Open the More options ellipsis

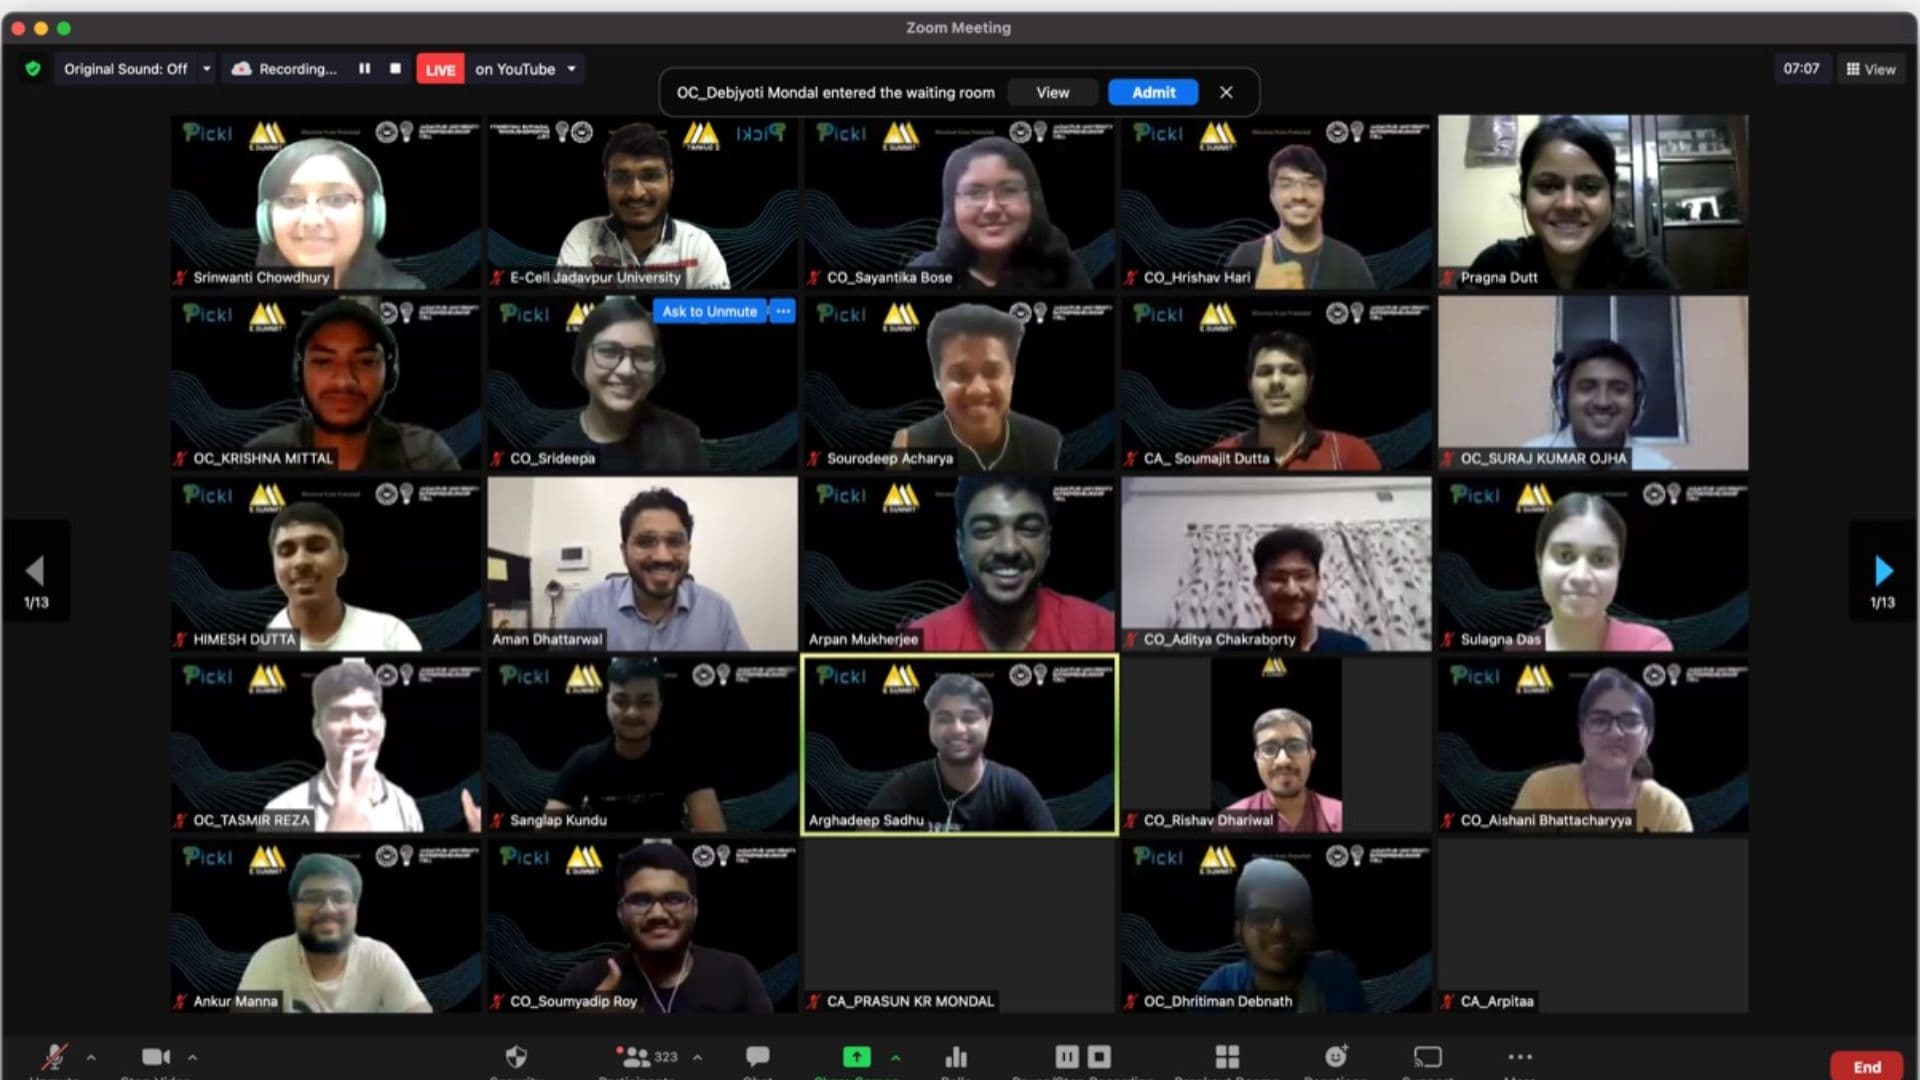(x=1519, y=1057)
